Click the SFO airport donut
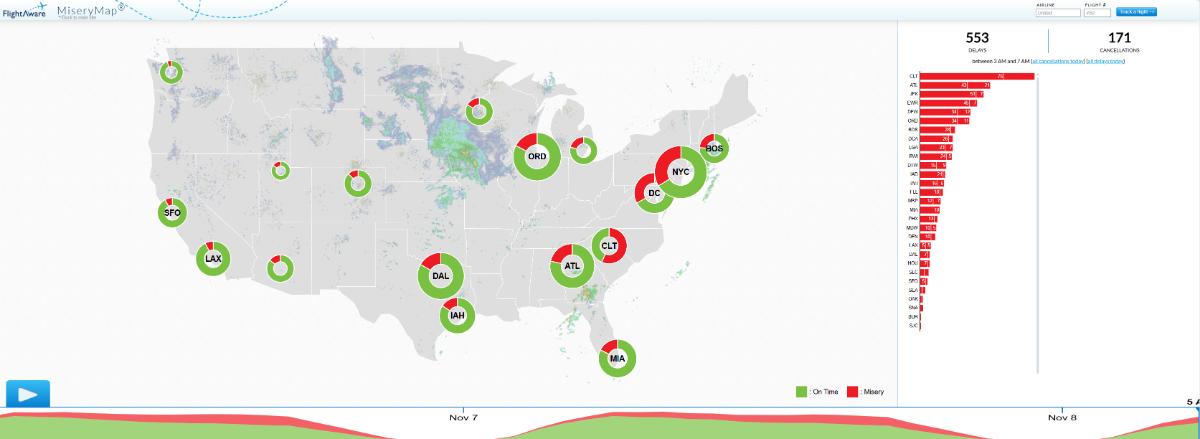The width and height of the screenshot is (1200, 439). [172, 213]
